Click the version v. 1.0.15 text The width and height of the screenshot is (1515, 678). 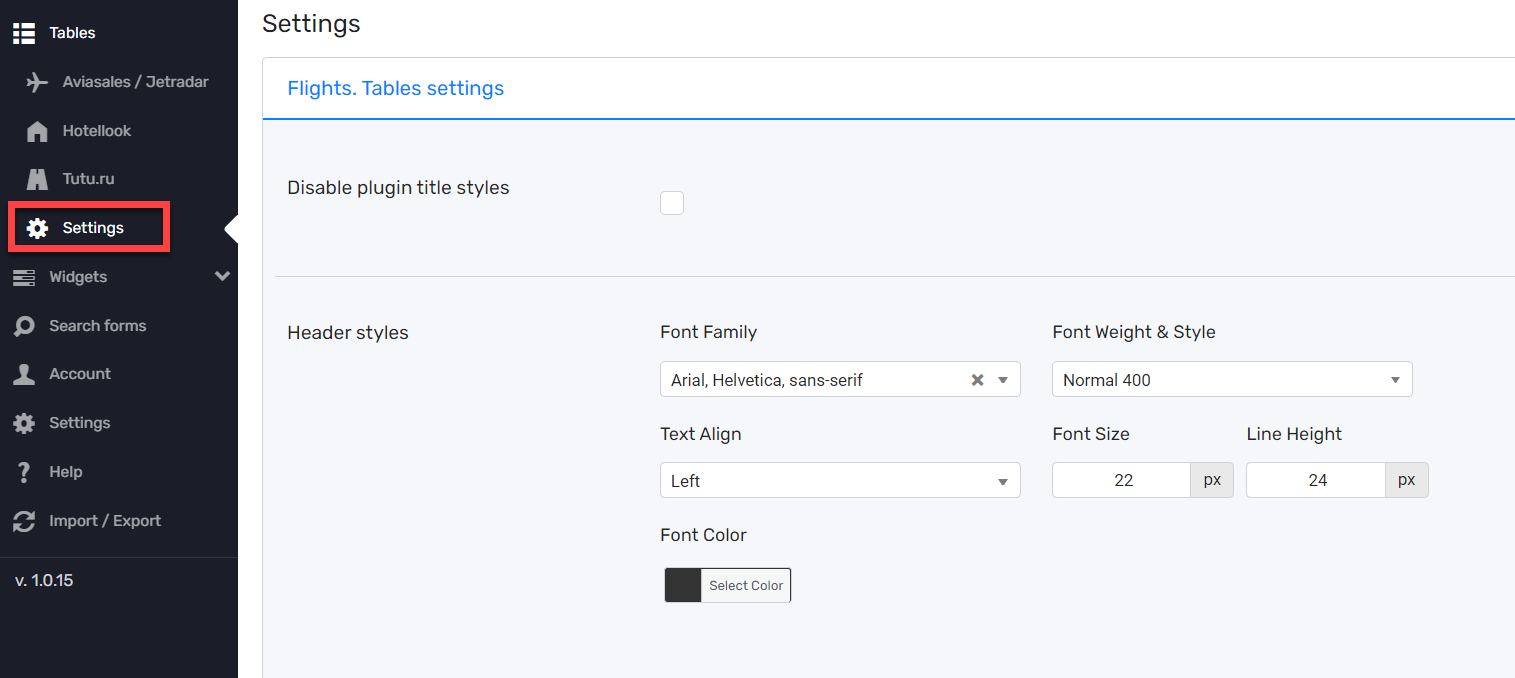[x=44, y=580]
